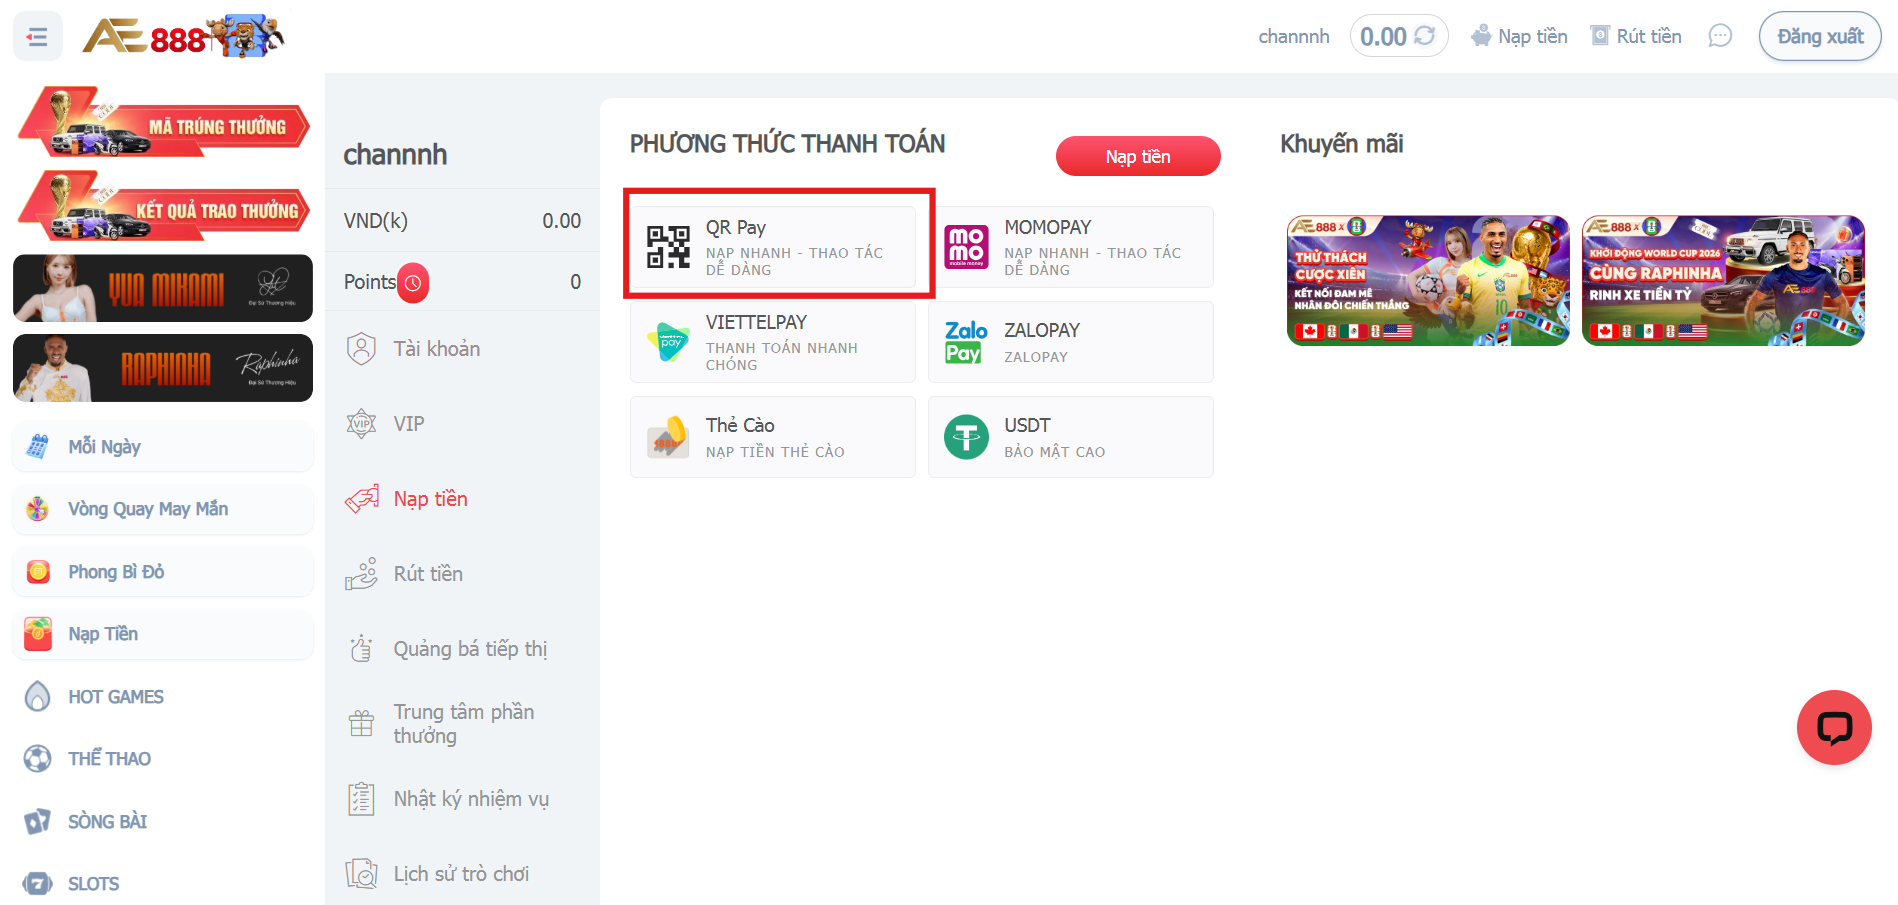Click the QR Pay payment title
Viewport: 1898px width, 905px height.
pyautogui.click(x=736, y=227)
